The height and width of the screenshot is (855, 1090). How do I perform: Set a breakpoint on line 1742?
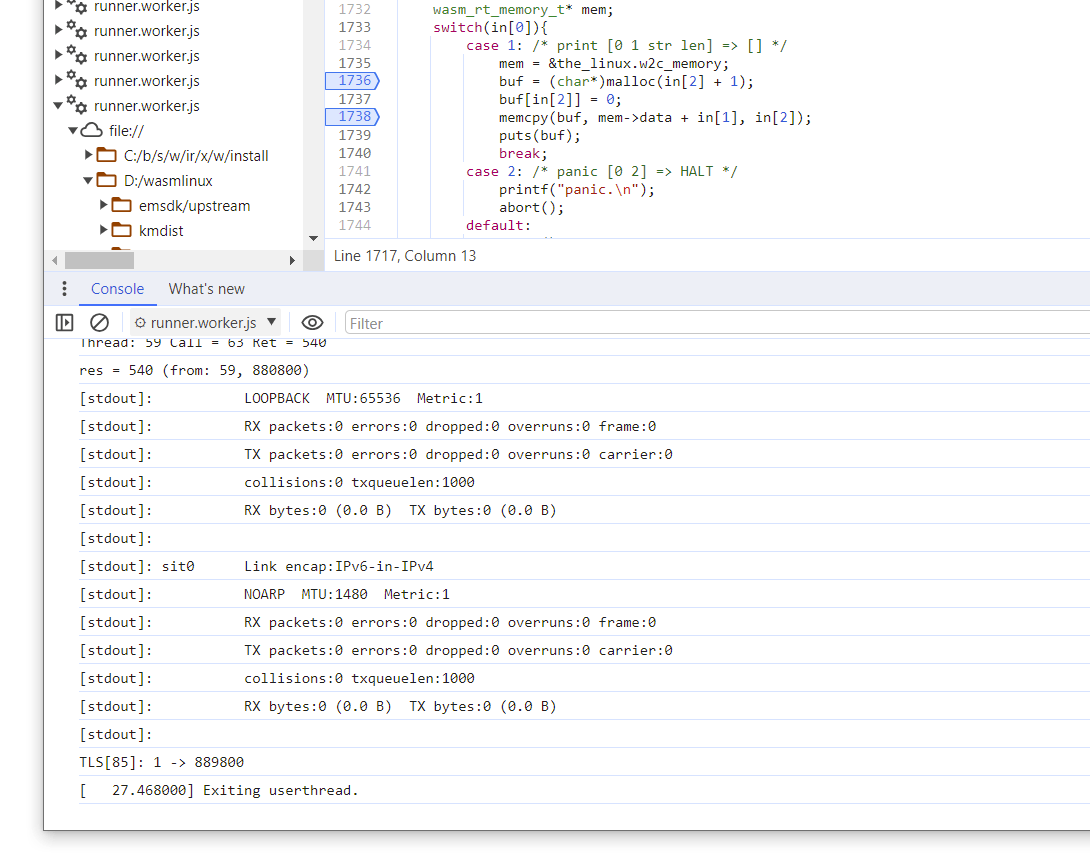click(355, 189)
